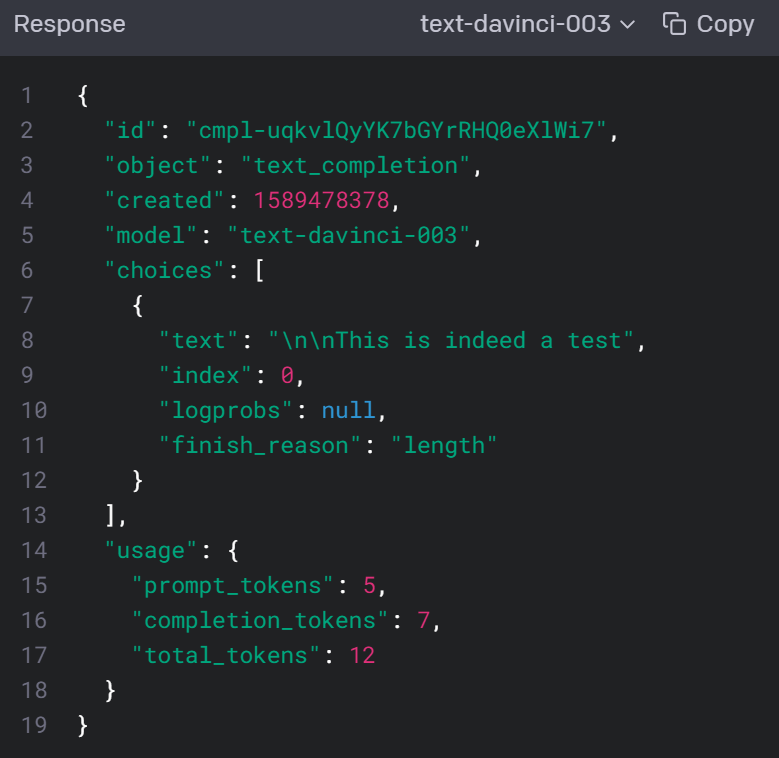This screenshot has height=758, width=779.
Task: Click the total_tokens value 12
Action: point(362,656)
